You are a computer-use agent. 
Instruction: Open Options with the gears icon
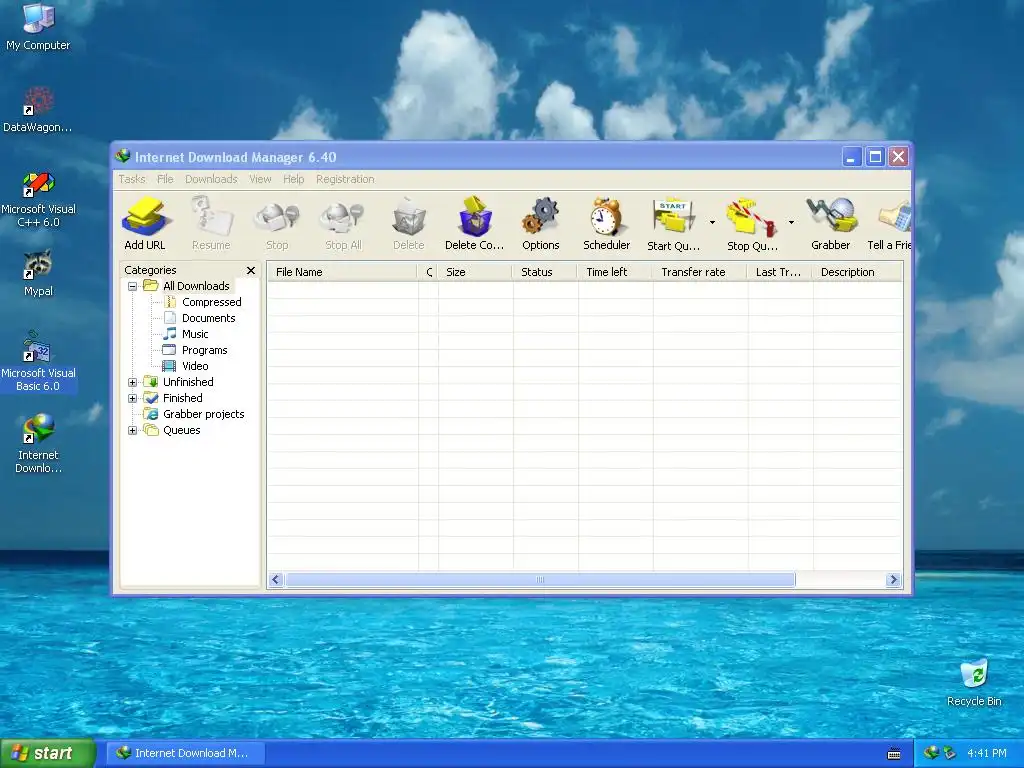(541, 223)
